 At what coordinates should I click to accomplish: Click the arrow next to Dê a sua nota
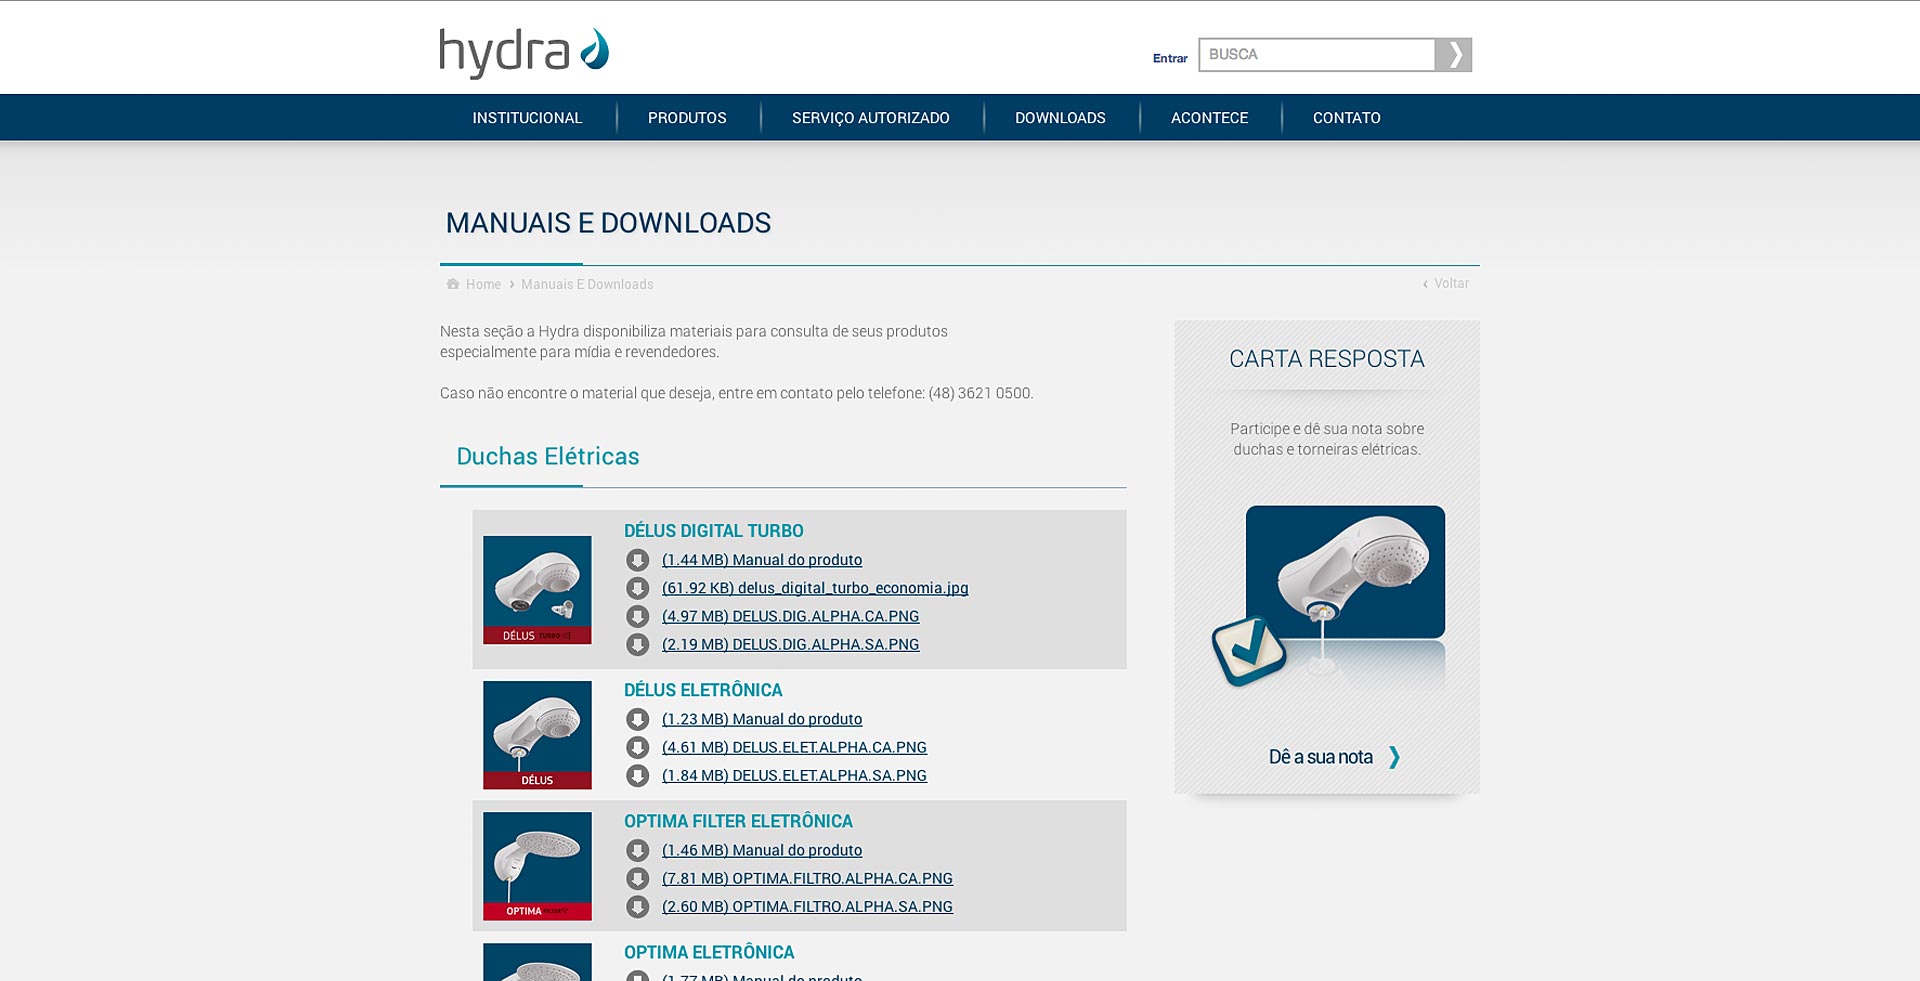[1394, 757]
